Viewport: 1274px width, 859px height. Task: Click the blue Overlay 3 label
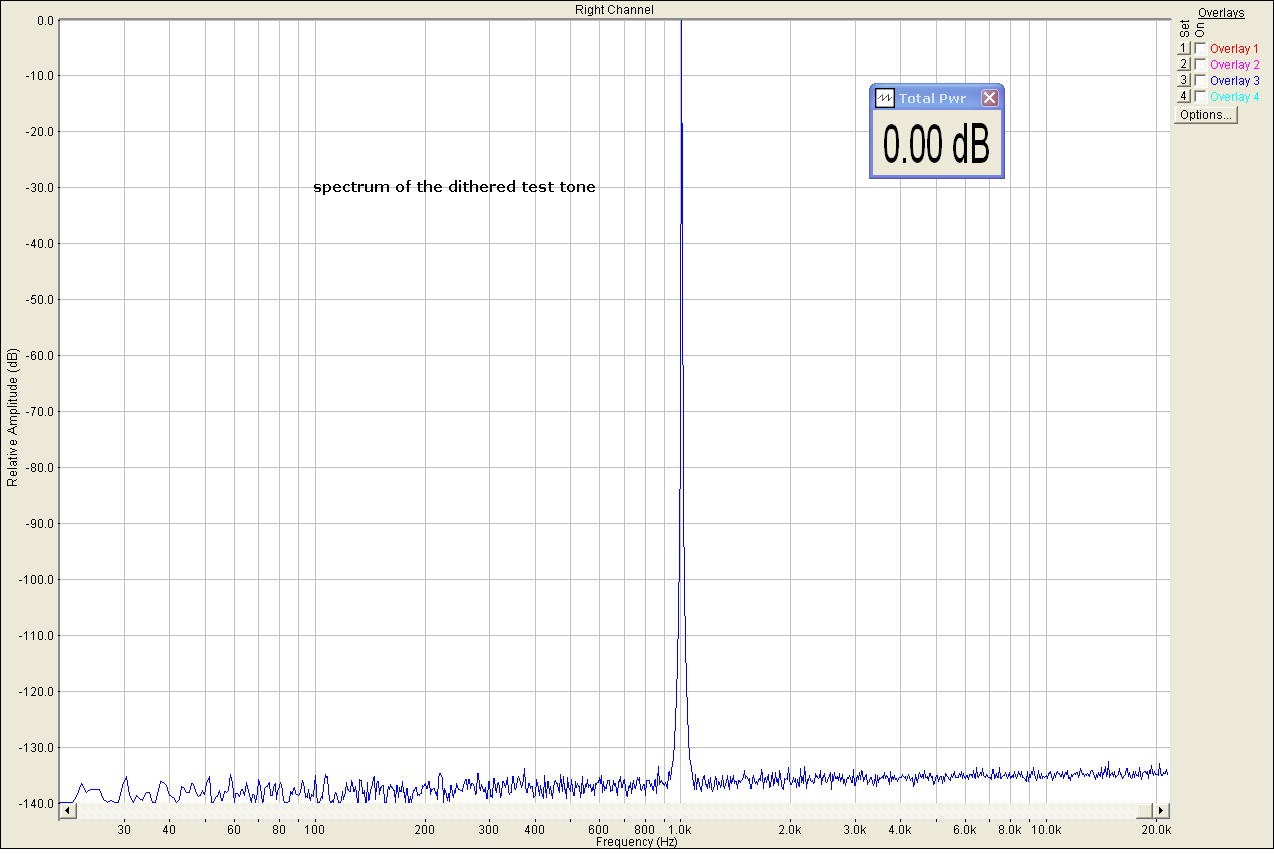(1234, 80)
